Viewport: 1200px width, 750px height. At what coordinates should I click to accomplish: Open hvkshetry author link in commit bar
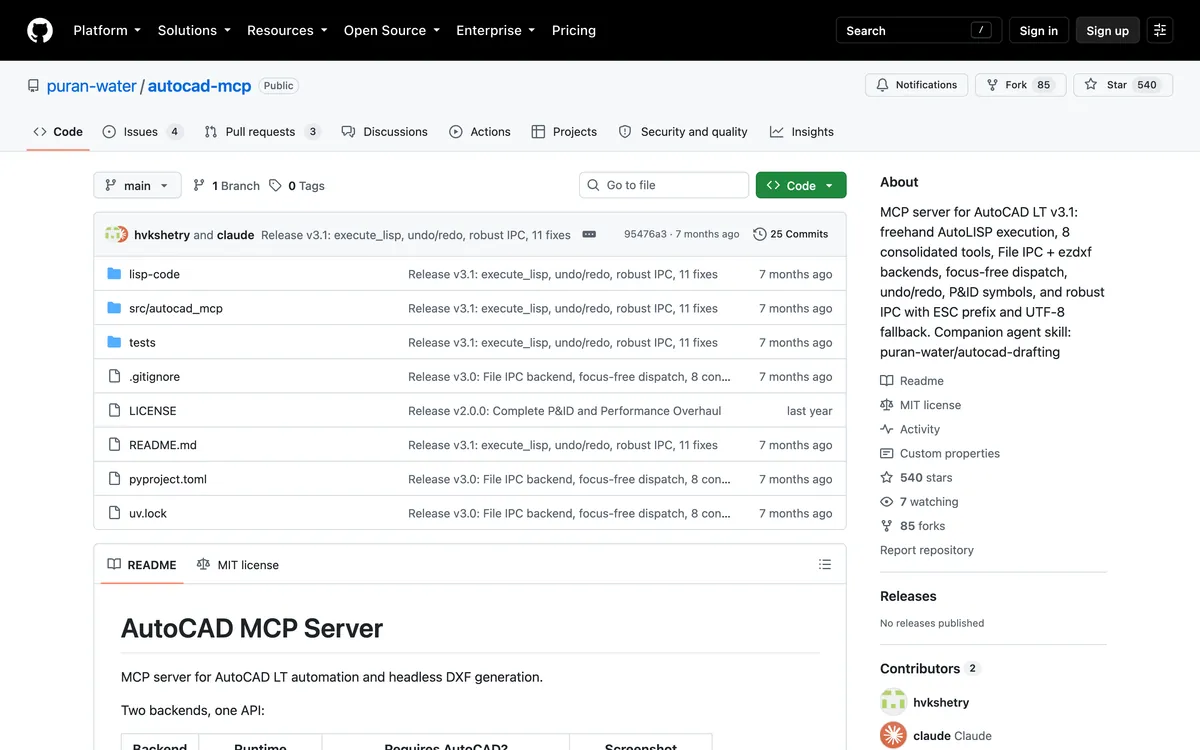point(161,235)
